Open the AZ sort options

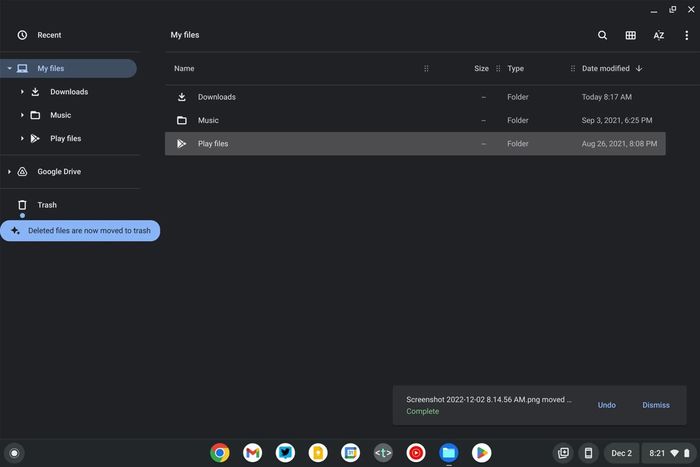click(x=658, y=35)
